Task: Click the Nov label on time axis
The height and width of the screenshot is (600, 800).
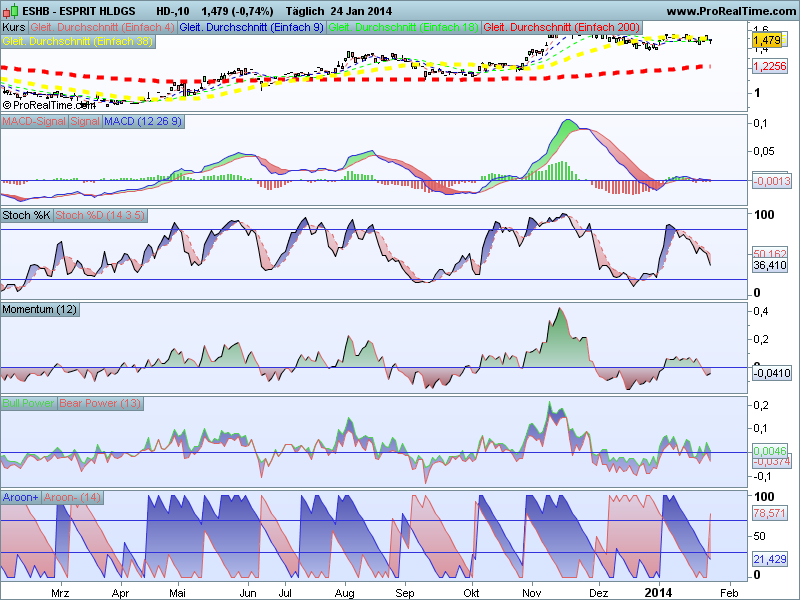Action: click(532, 593)
